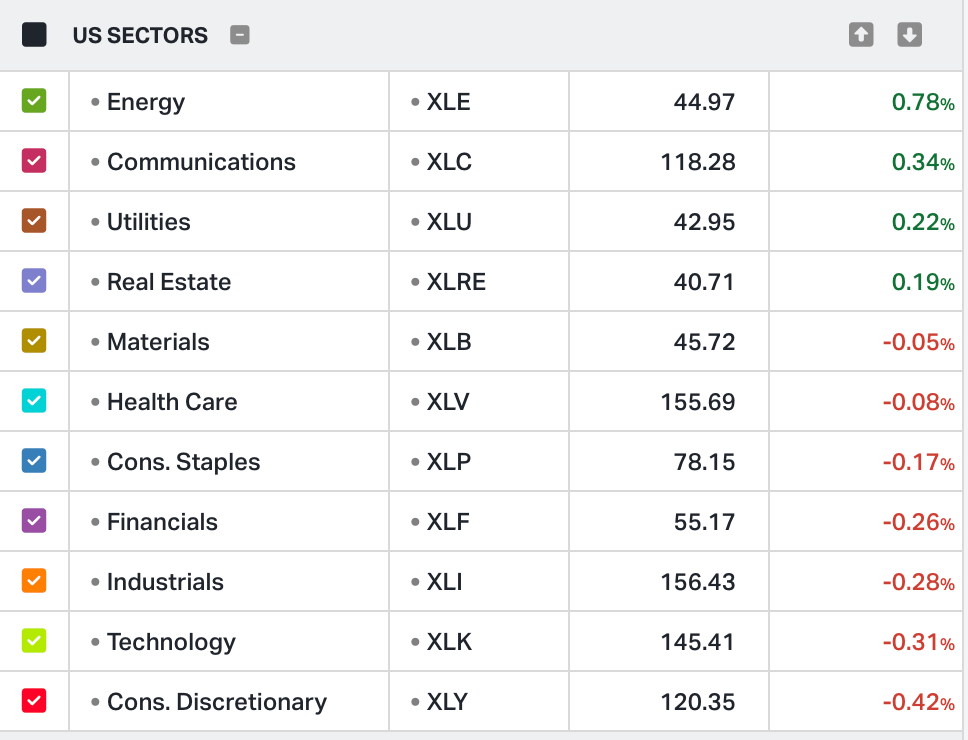Viewport: 968px width, 740px height.
Task: Collapse the US Sectors group
Action: 239,35
